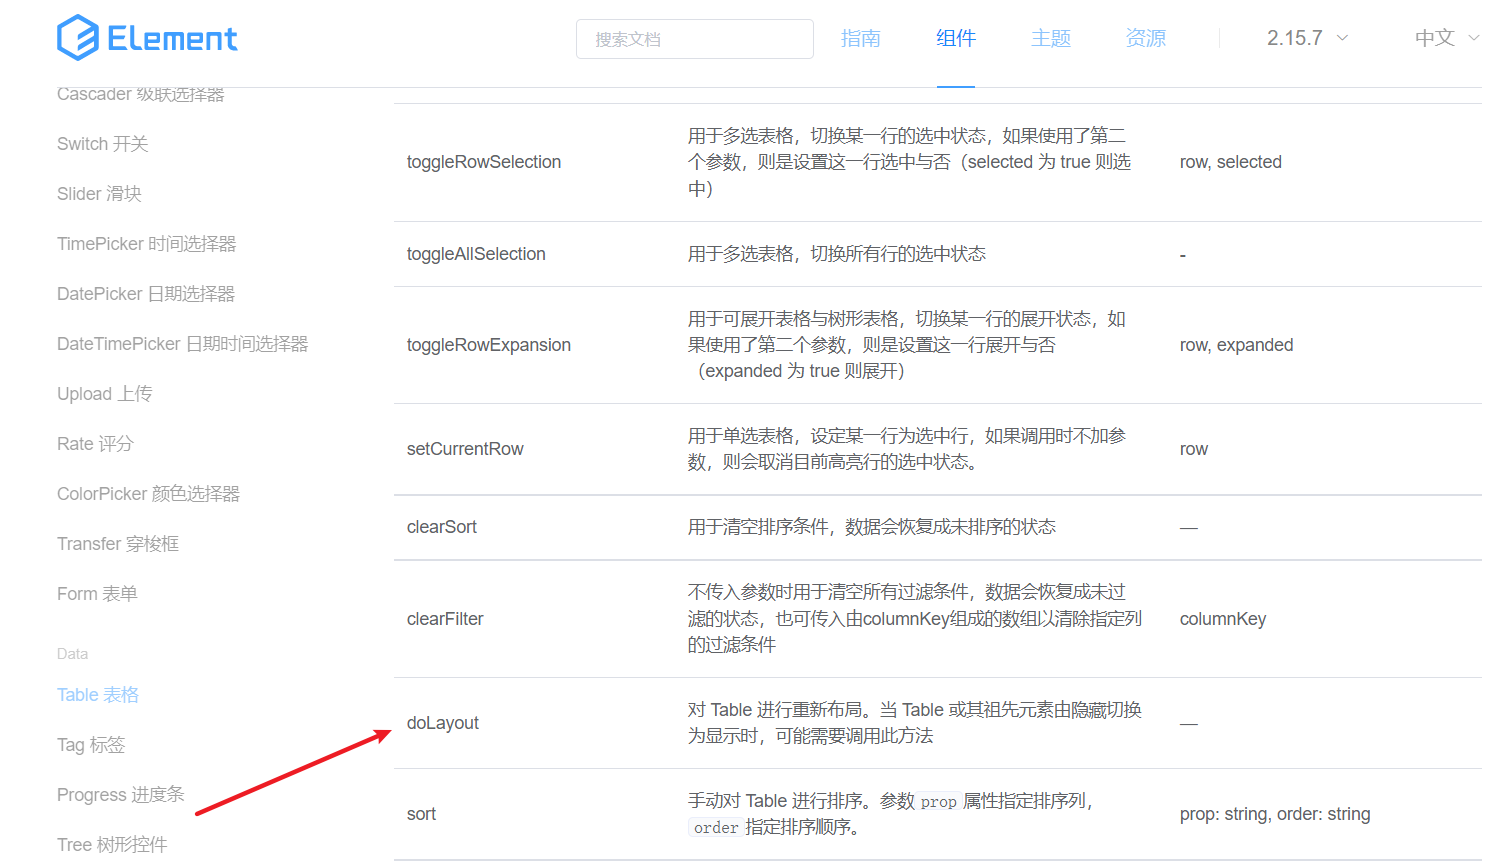Open the 指南 nav tab
Viewport: 1485px width, 868px height.
click(x=860, y=38)
